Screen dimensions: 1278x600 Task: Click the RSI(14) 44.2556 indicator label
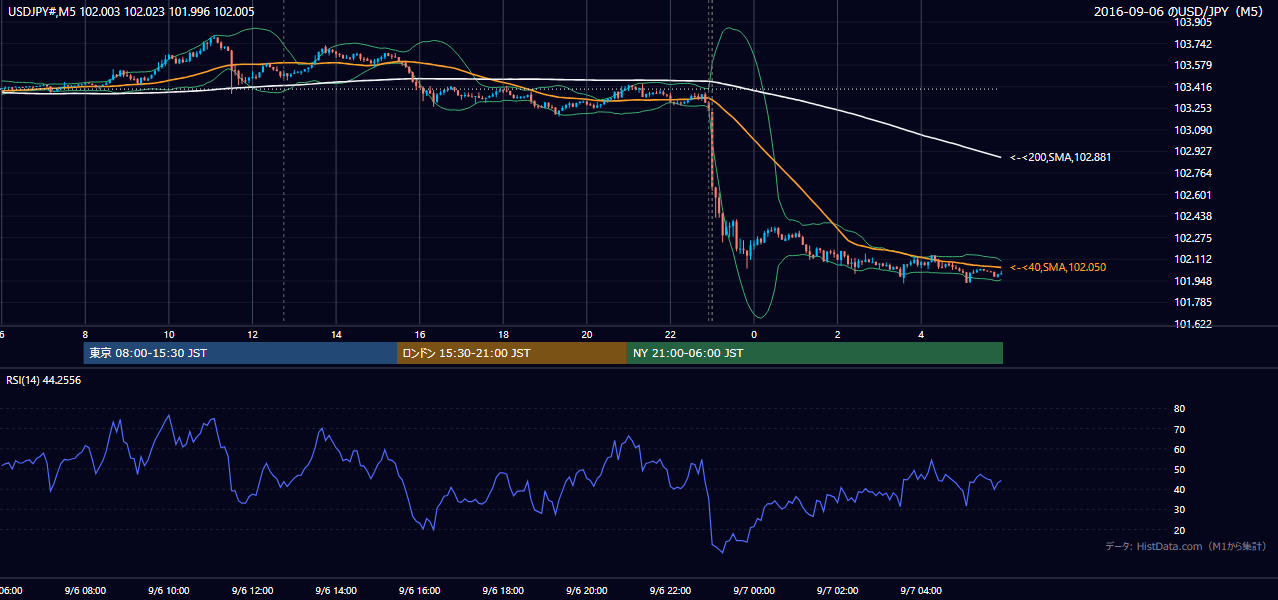pyautogui.click(x=44, y=380)
